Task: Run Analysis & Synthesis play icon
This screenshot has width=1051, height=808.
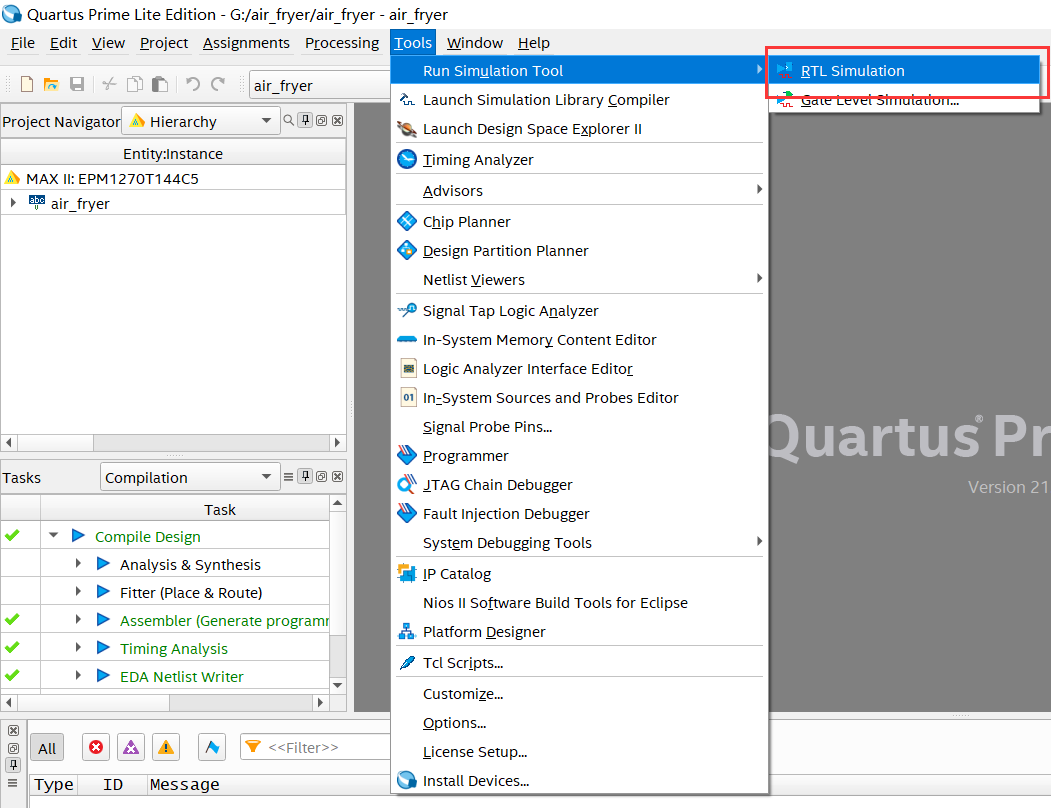Action: click(103, 564)
